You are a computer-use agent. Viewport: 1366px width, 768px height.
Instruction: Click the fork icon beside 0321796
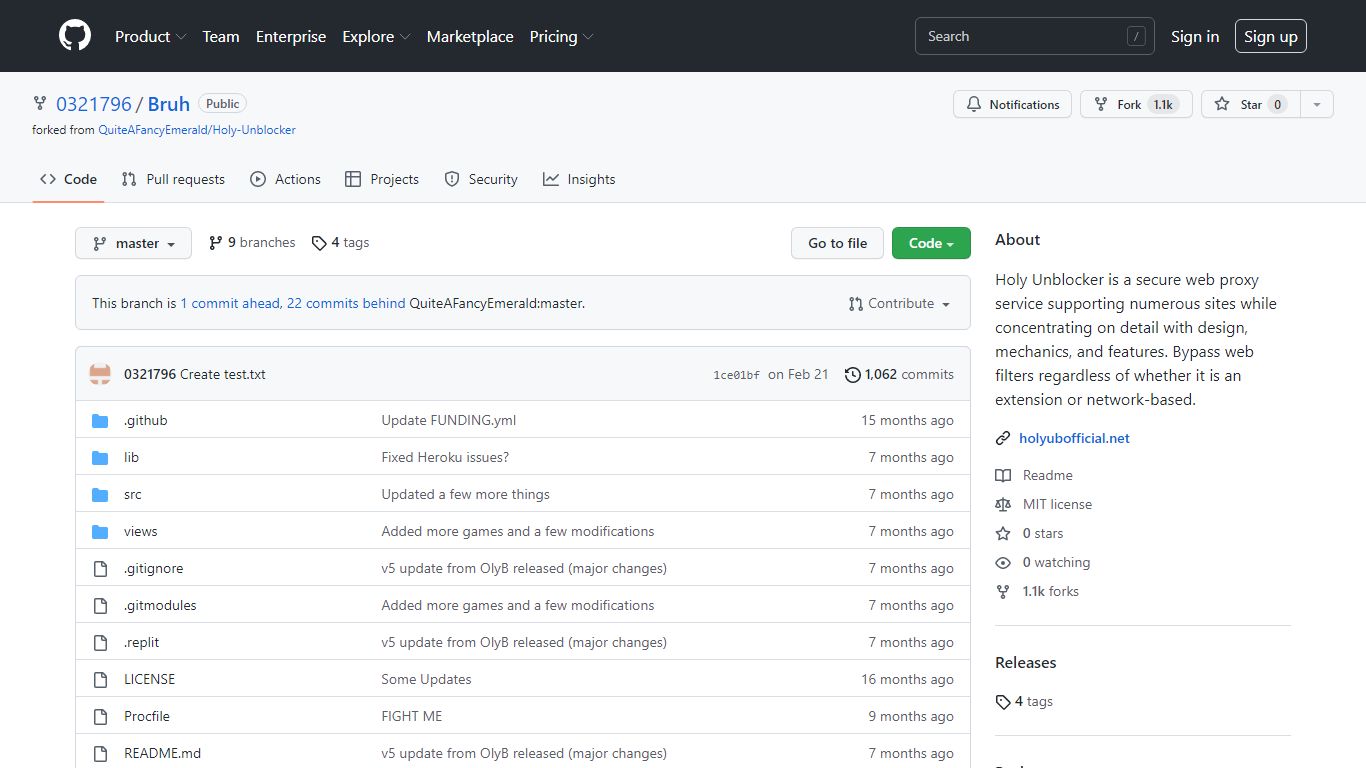(40, 103)
